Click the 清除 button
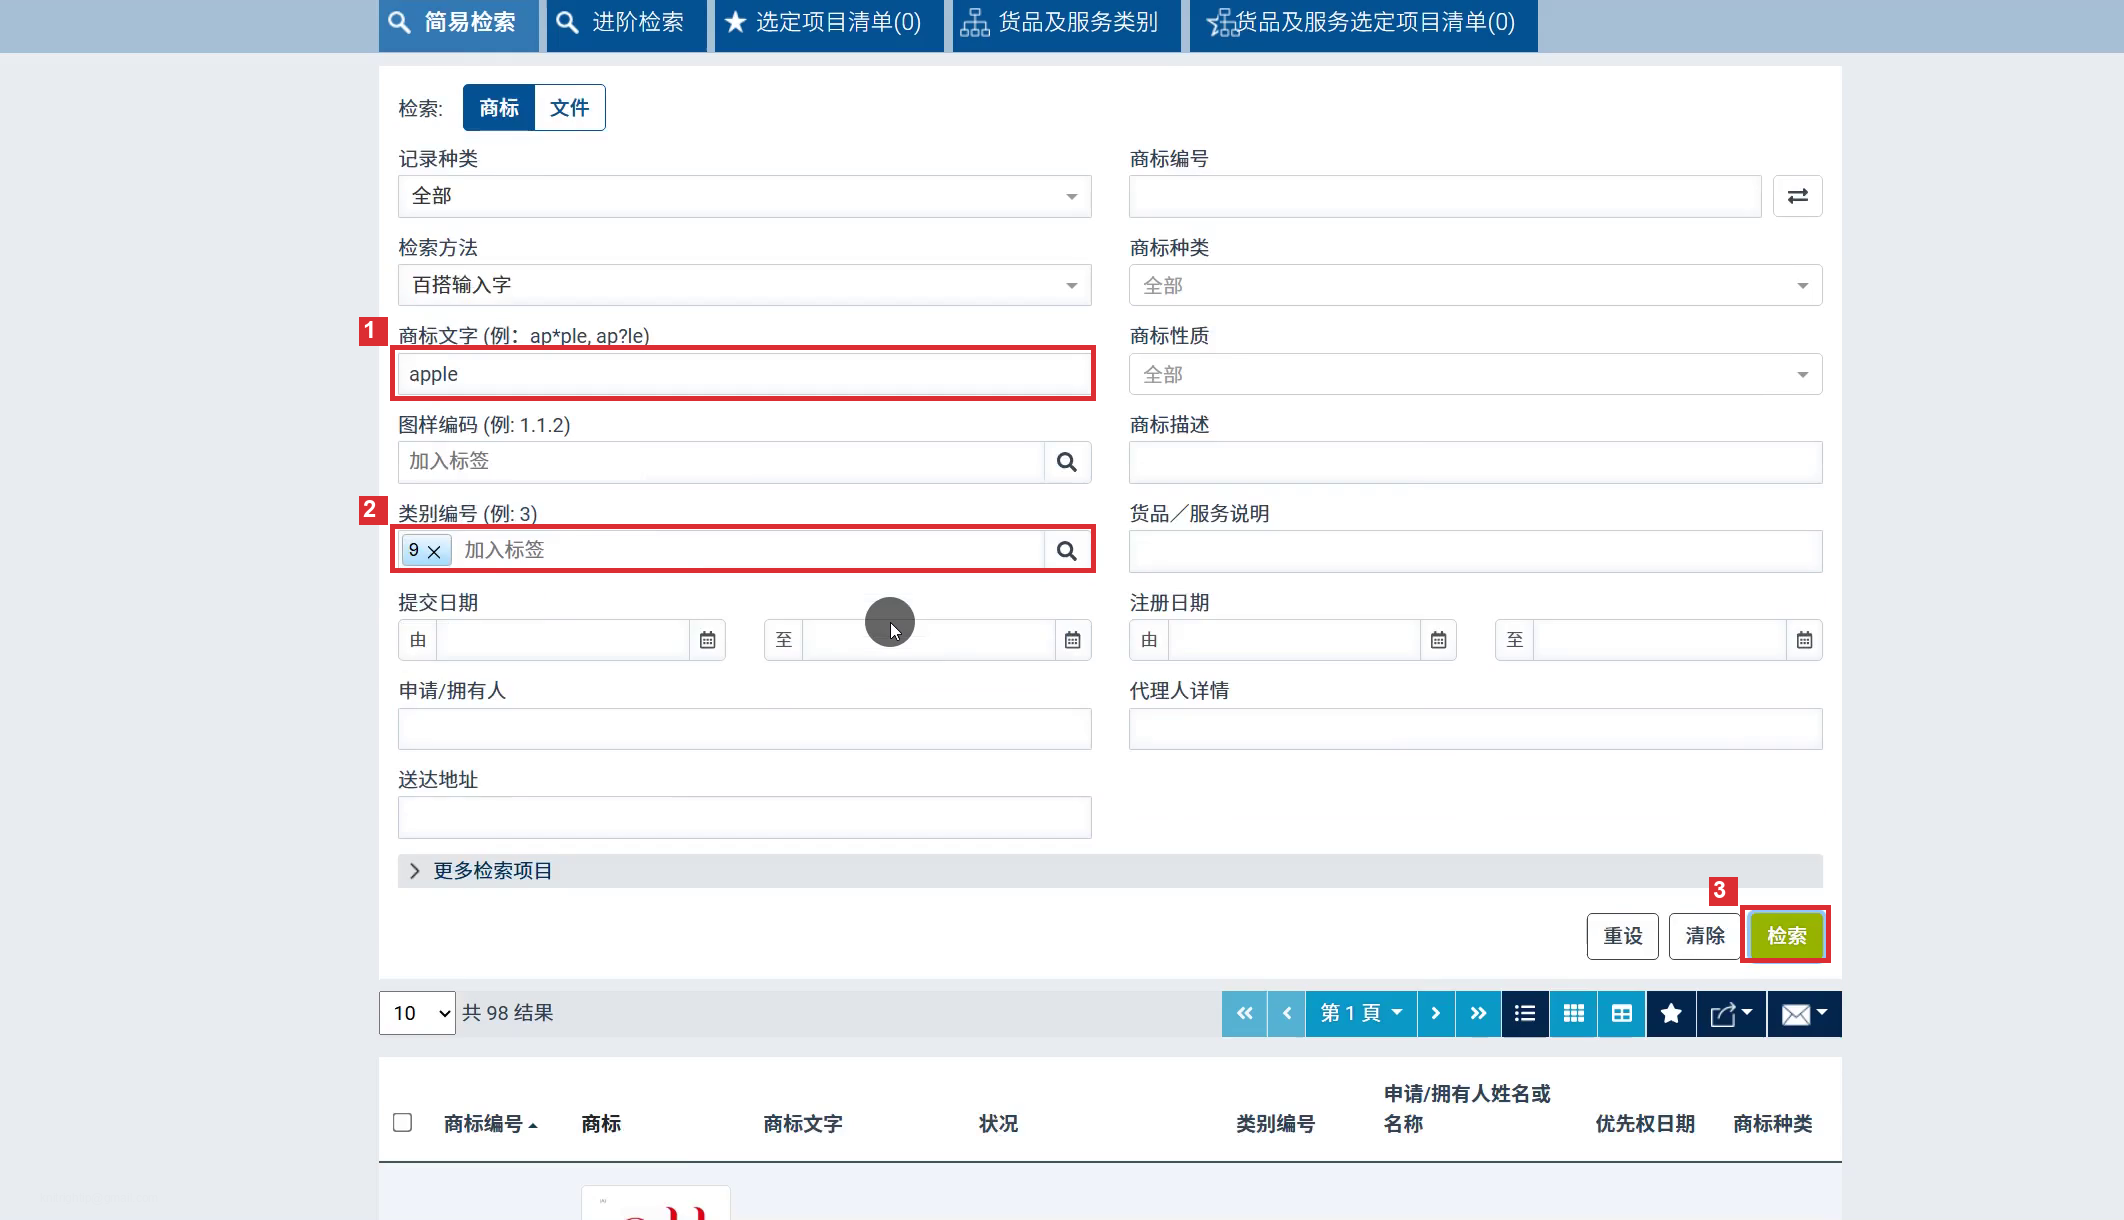Viewport: 2124px width, 1220px height. point(1704,936)
